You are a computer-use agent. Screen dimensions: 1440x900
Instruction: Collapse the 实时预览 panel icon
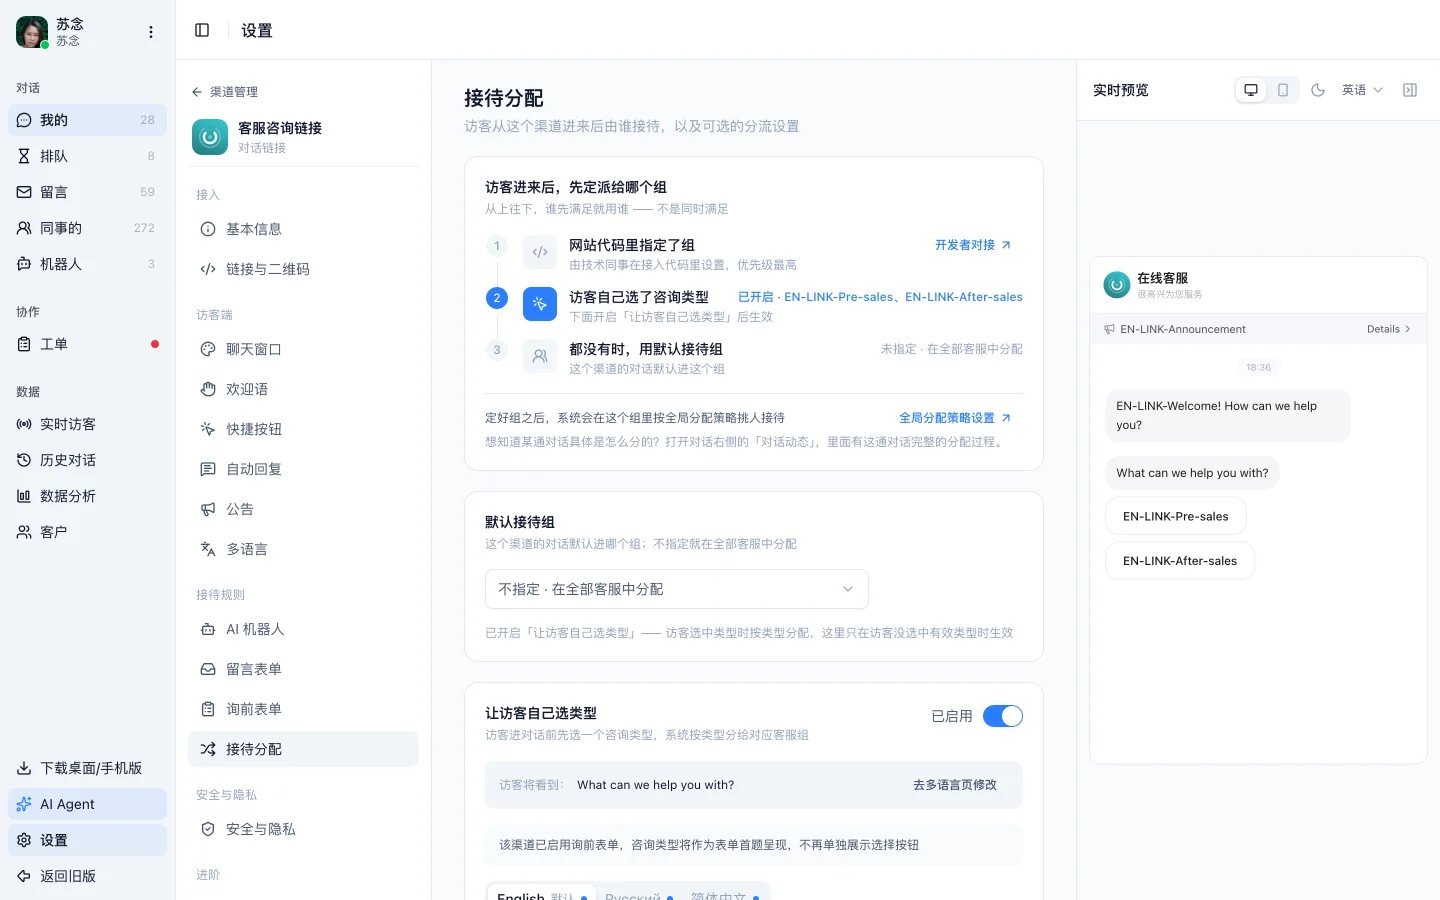point(1410,90)
